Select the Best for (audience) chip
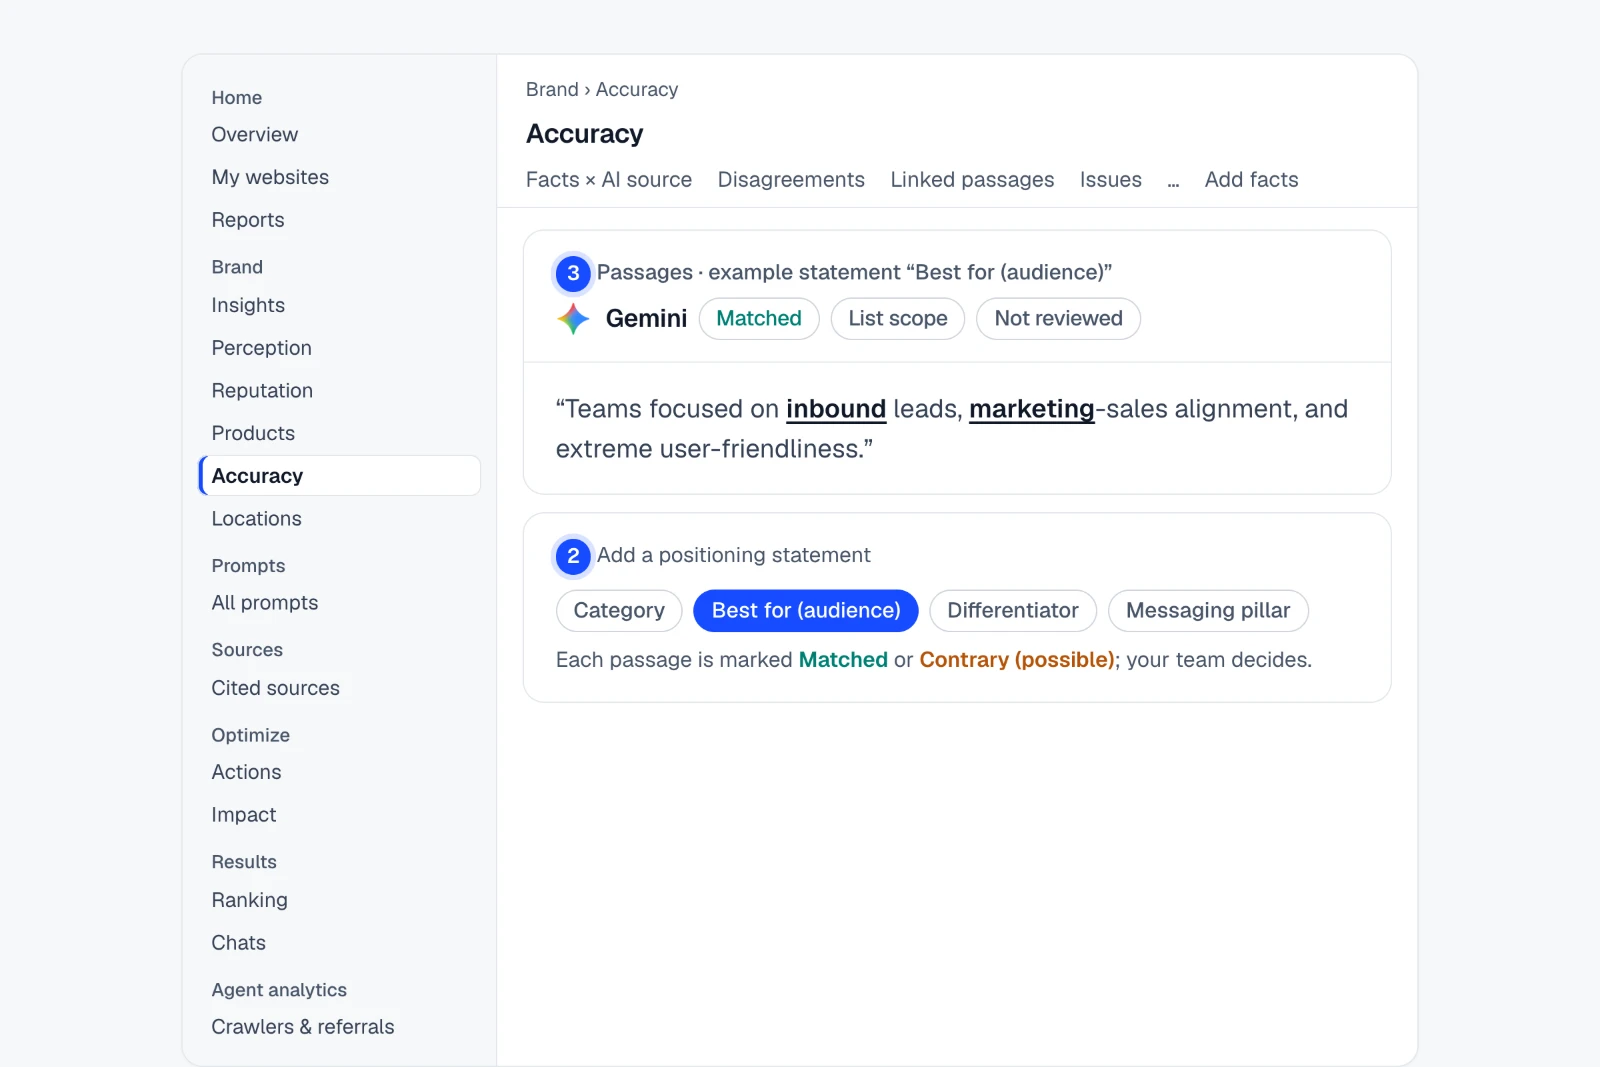This screenshot has height=1067, width=1600. 806,611
